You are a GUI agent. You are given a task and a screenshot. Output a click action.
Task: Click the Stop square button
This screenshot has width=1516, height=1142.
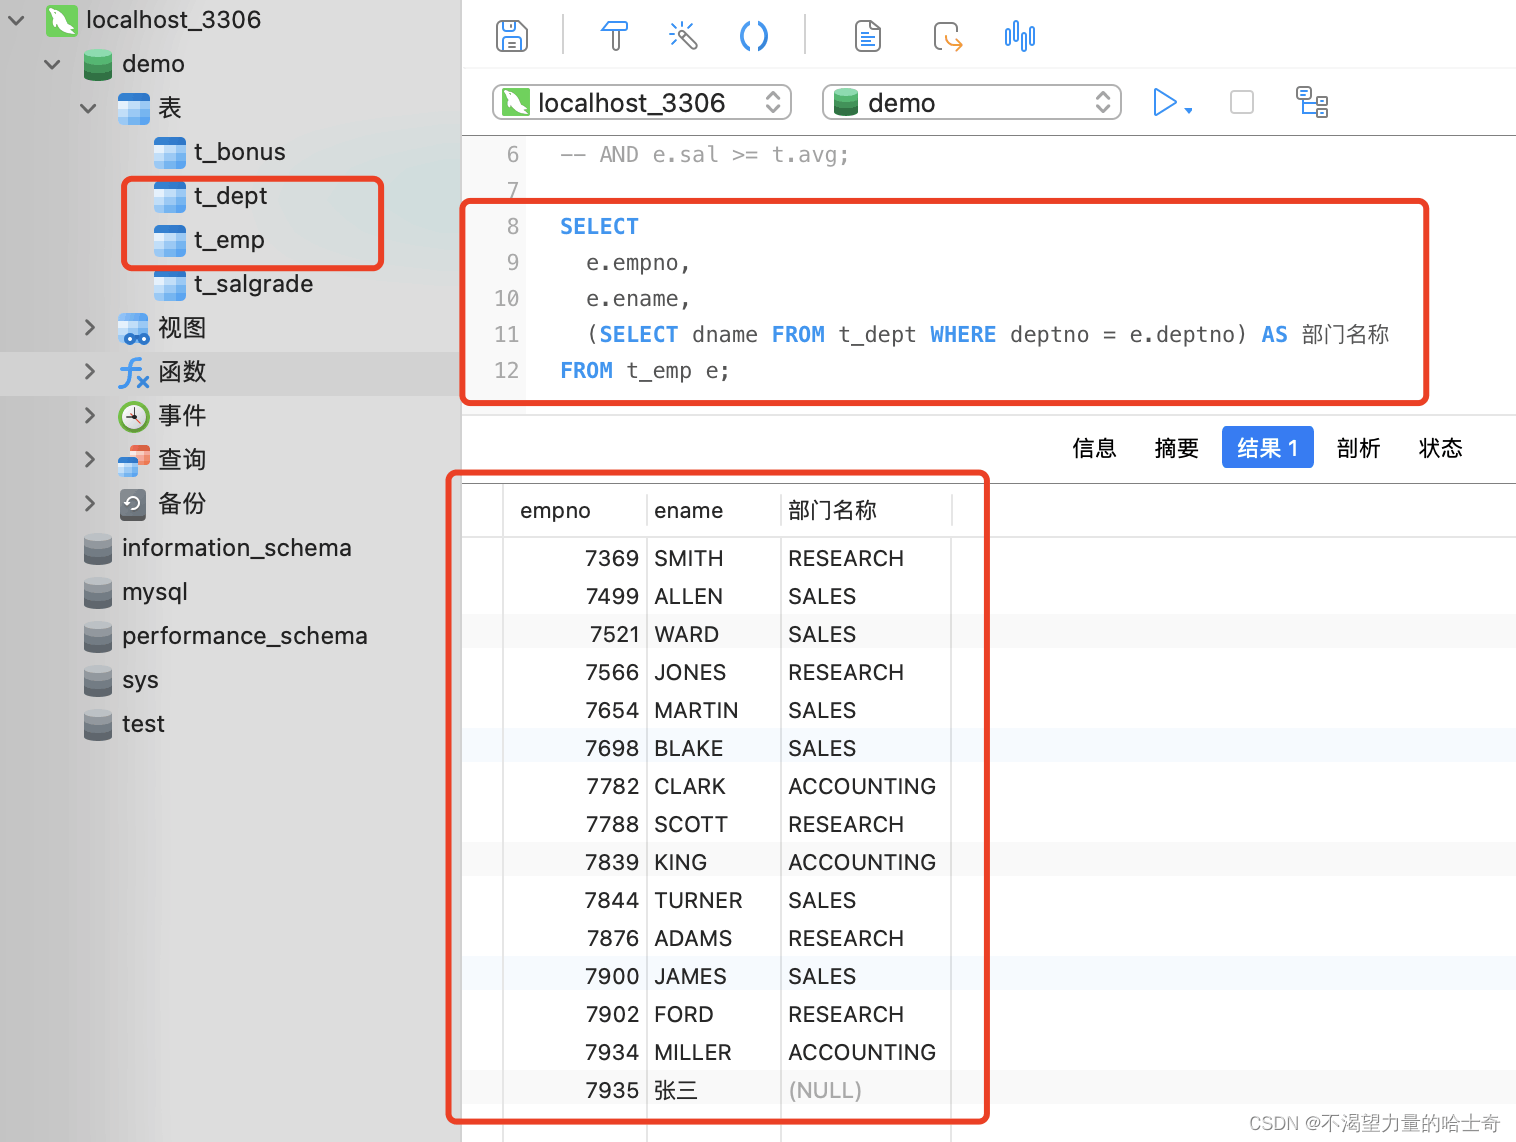(x=1241, y=102)
